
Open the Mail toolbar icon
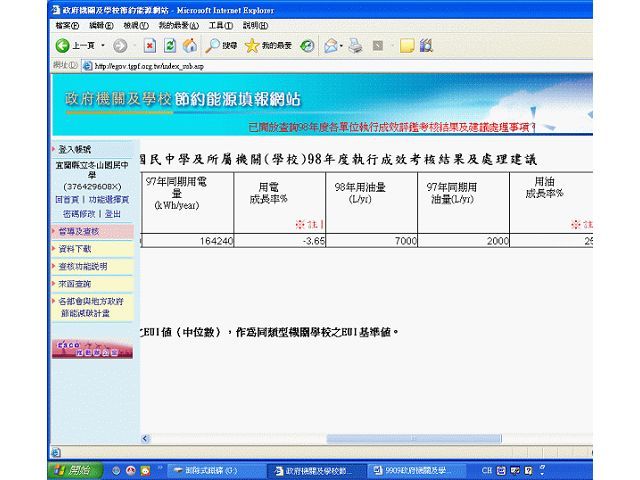pyautogui.click(x=330, y=46)
